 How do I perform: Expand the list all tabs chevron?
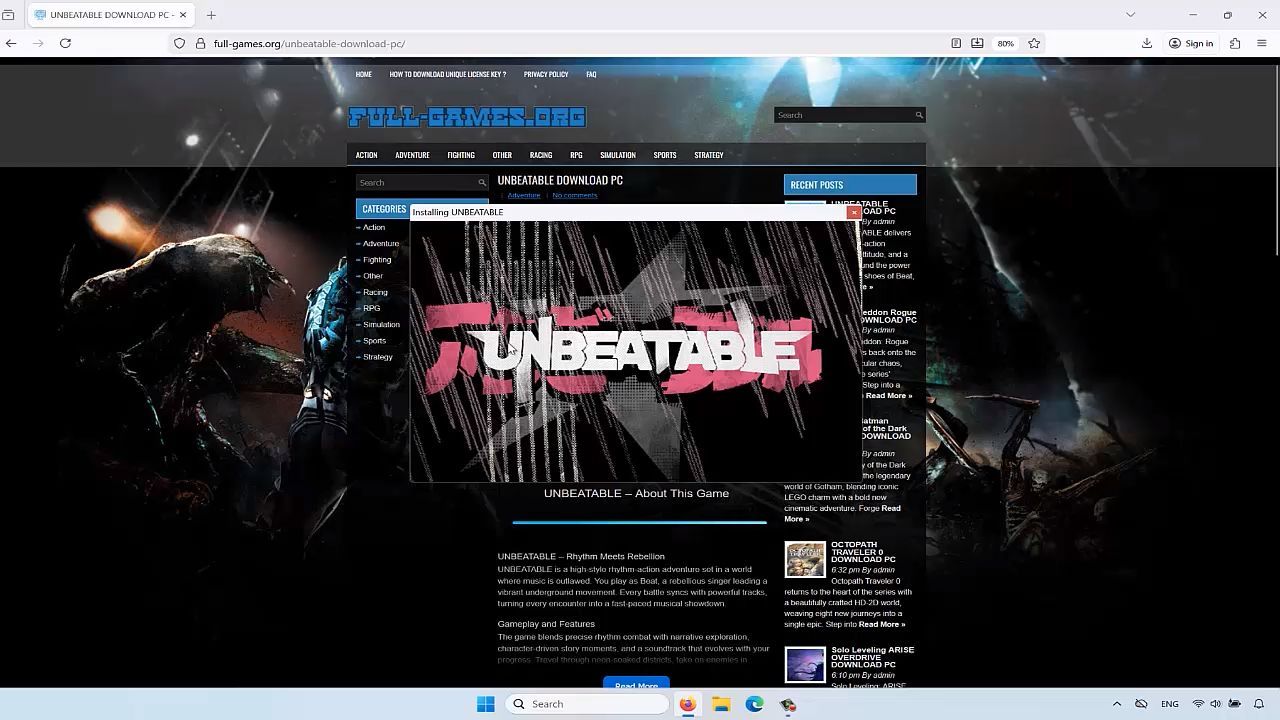[1130, 15]
